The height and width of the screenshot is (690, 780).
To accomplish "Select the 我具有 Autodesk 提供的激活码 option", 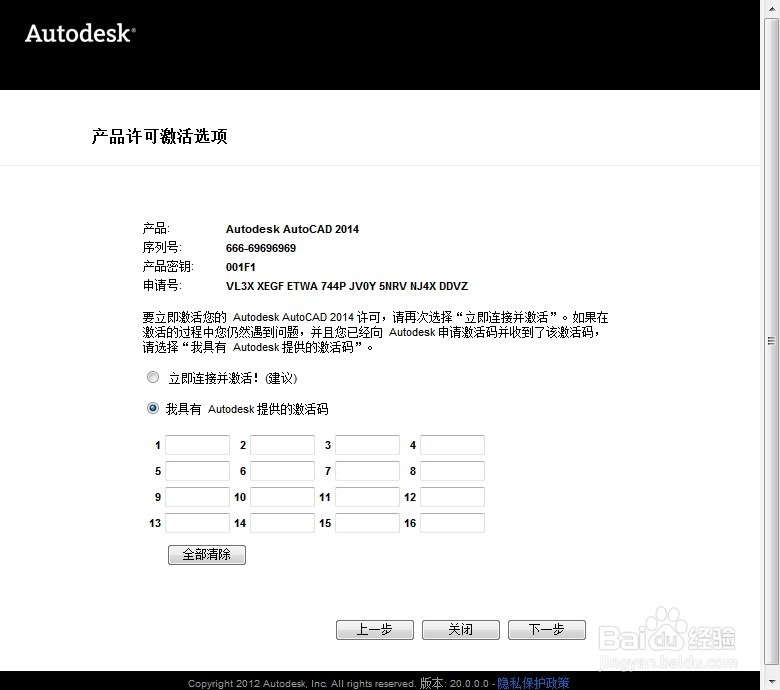I will point(153,408).
